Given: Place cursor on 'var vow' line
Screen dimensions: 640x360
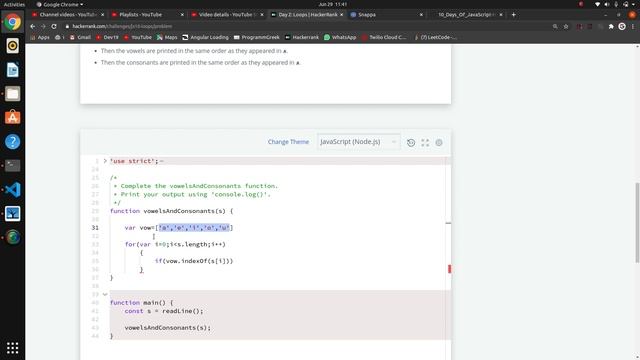Looking at the screenshot, I should [x=179, y=228].
